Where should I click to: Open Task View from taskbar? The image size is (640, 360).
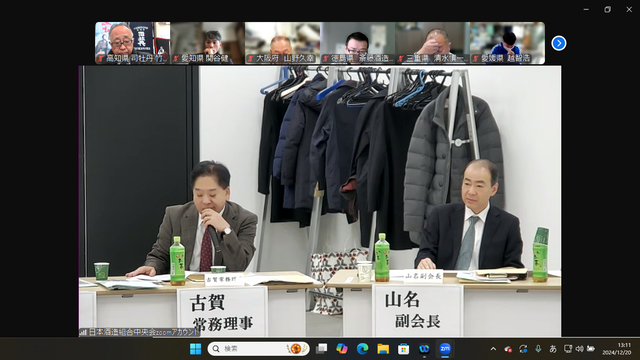click(322, 349)
